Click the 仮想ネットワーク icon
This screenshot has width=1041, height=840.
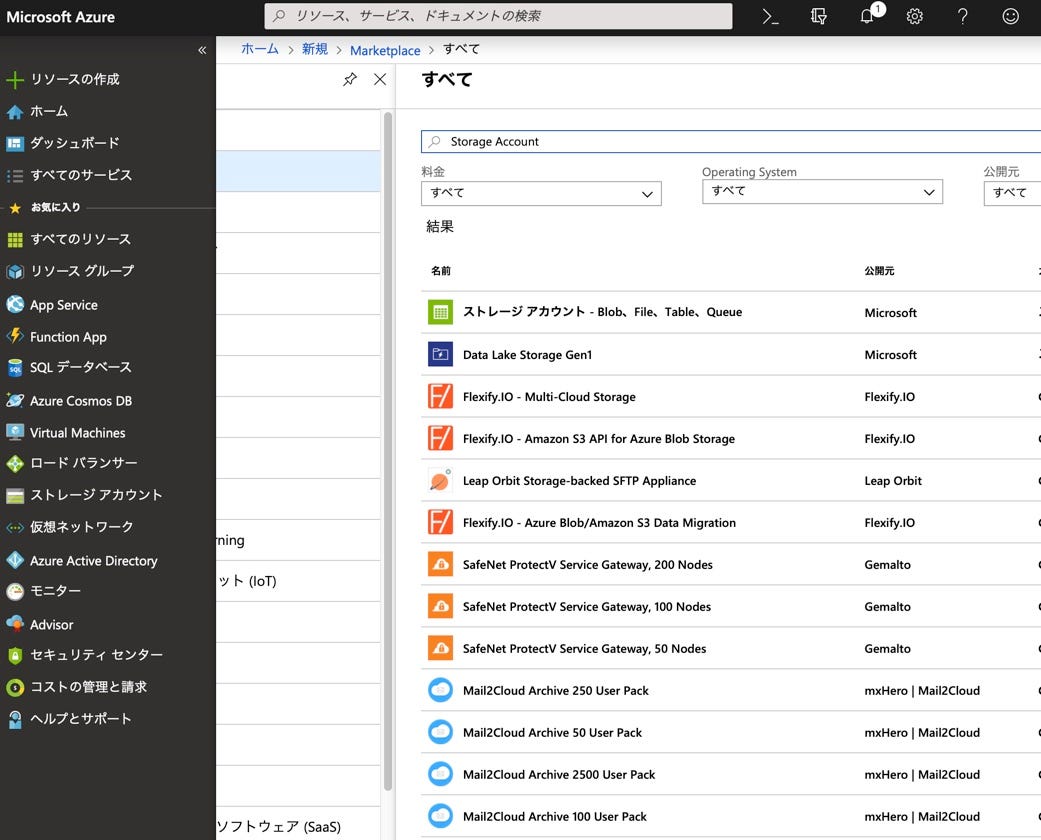point(15,528)
